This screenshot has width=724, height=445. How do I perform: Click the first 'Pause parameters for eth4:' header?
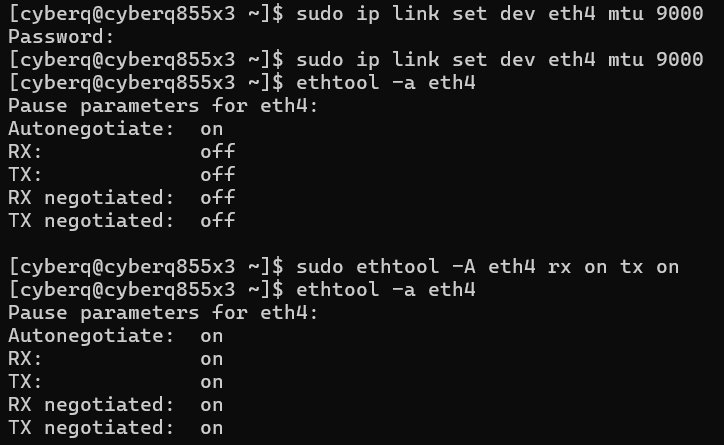[x=162, y=106]
